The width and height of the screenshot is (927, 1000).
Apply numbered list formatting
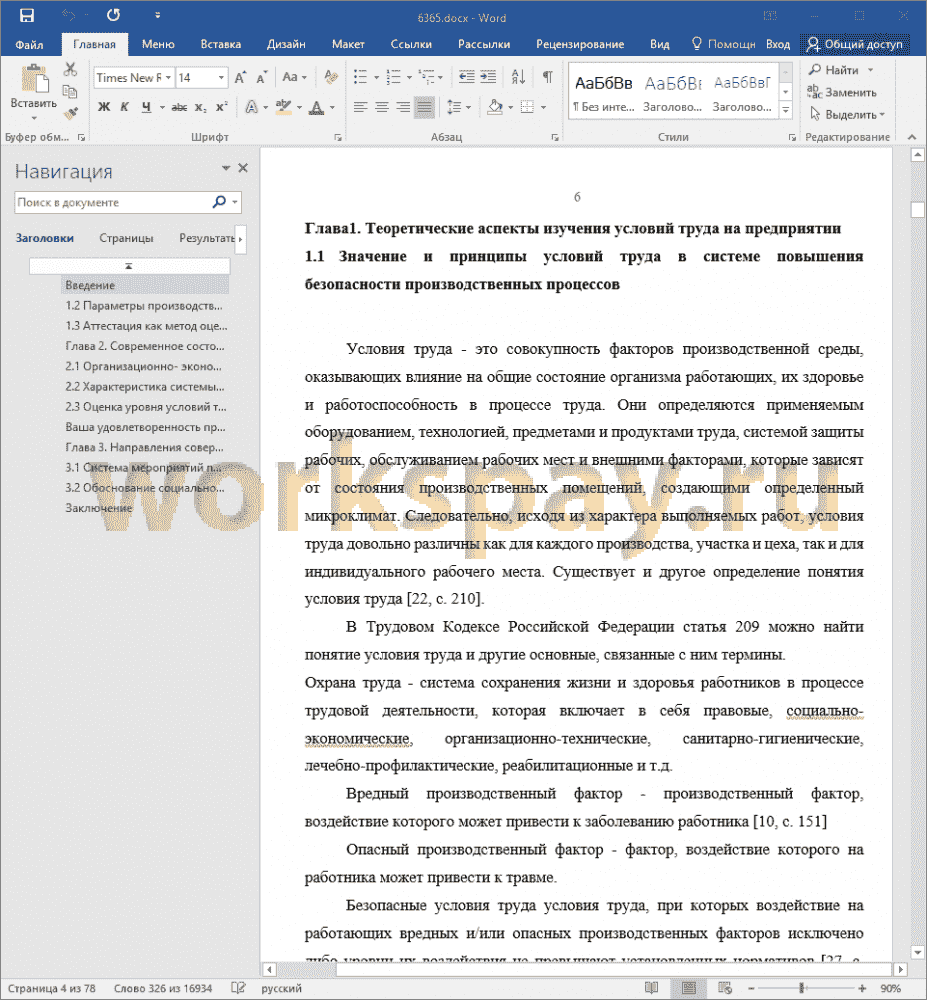pyautogui.click(x=393, y=77)
